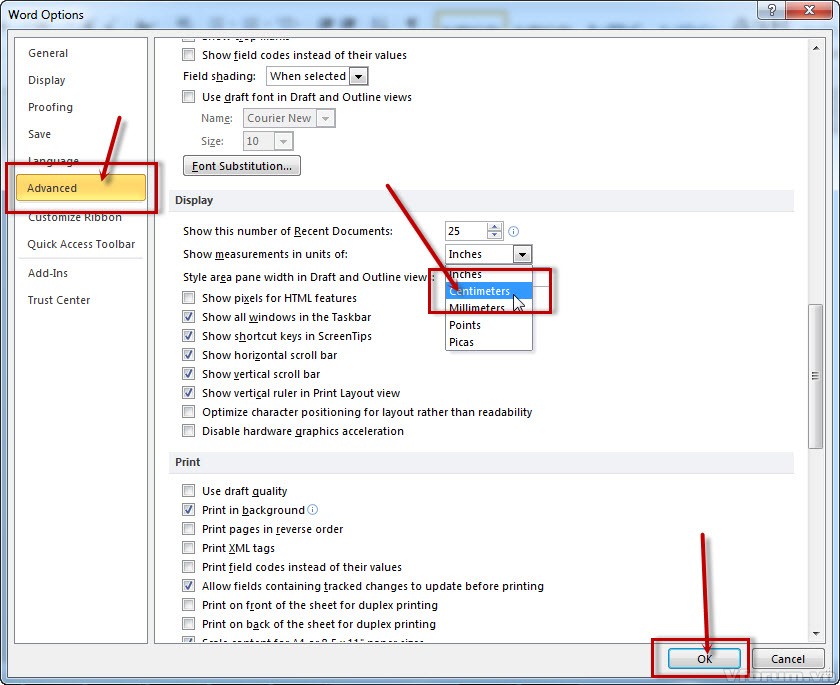
Task: Enable Print on back of sheet for duplex
Action: point(189,623)
